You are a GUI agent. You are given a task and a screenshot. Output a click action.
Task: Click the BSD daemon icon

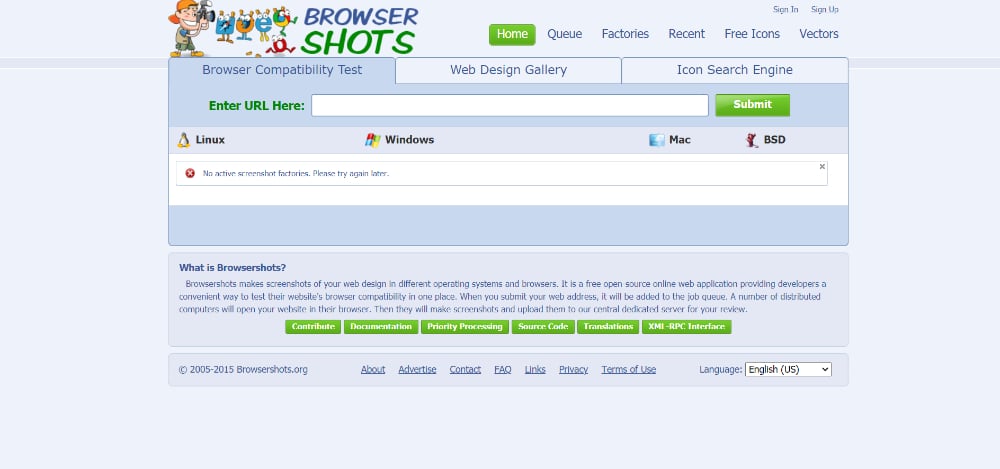[x=752, y=140]
